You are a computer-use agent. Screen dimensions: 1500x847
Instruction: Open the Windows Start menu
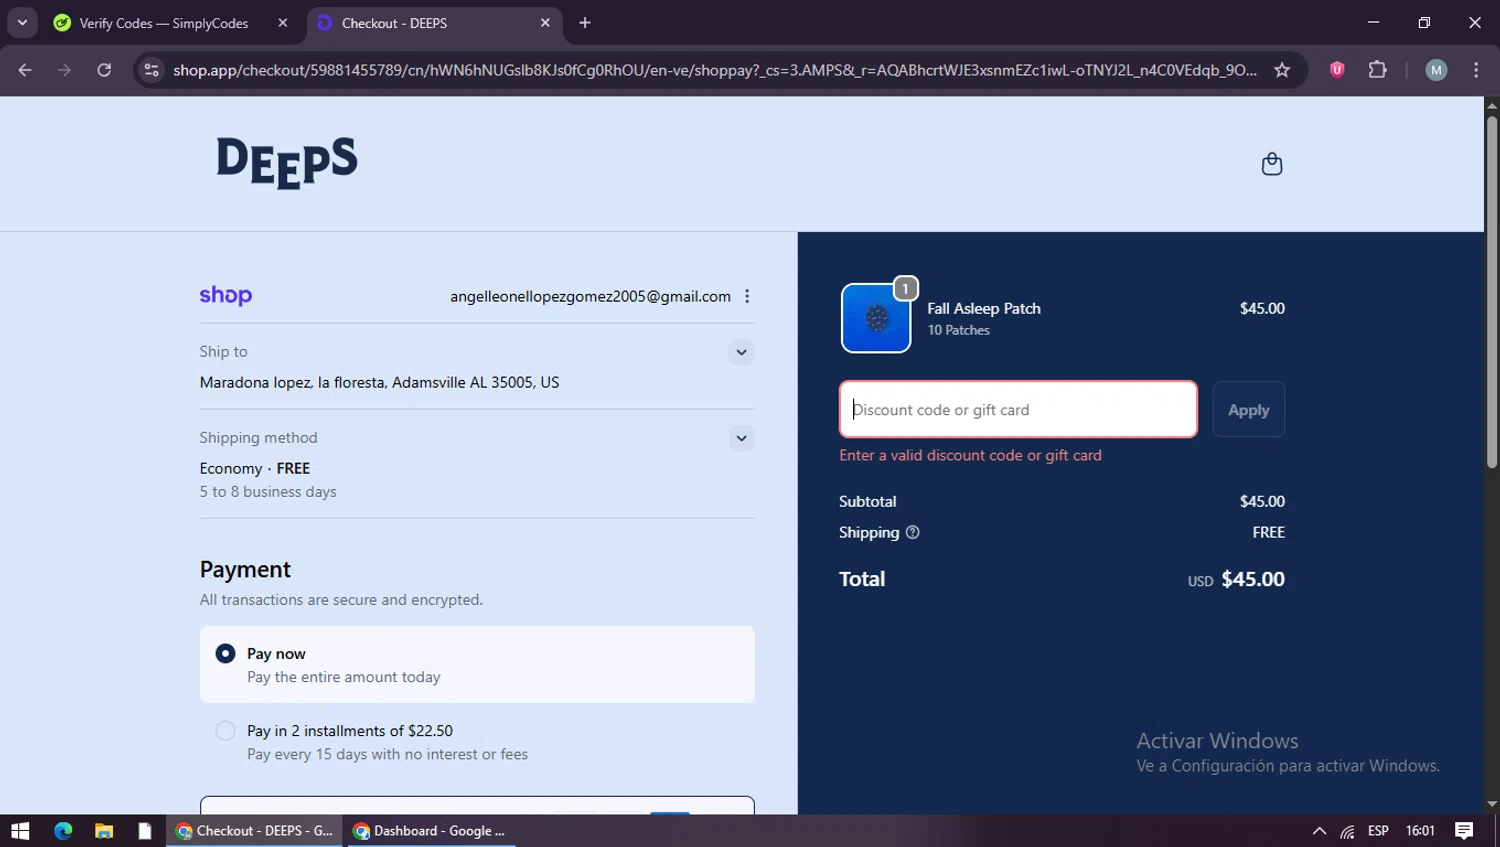pyautogui.click(x=20, y=831)
